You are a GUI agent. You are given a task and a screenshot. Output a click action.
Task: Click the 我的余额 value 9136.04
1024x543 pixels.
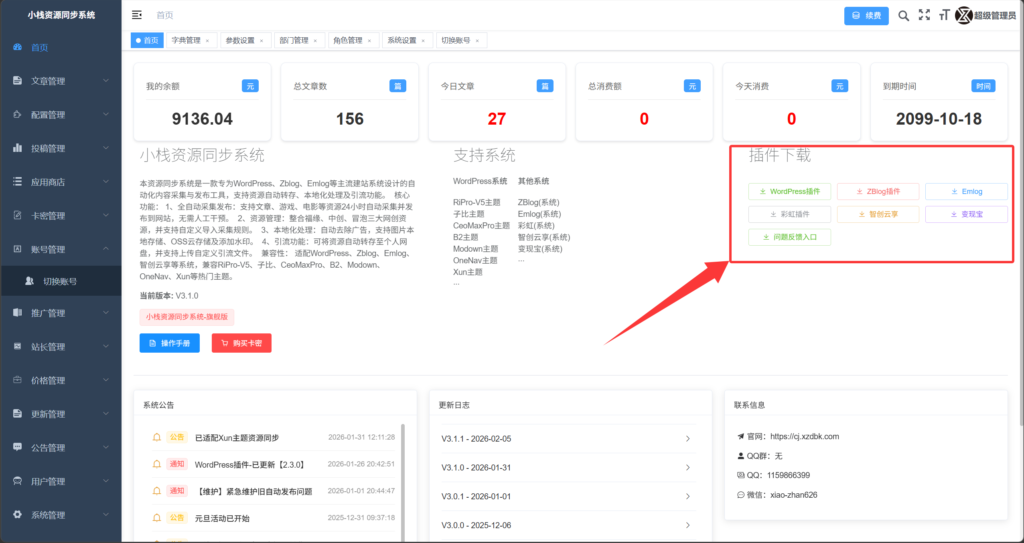tap(202, 119)
